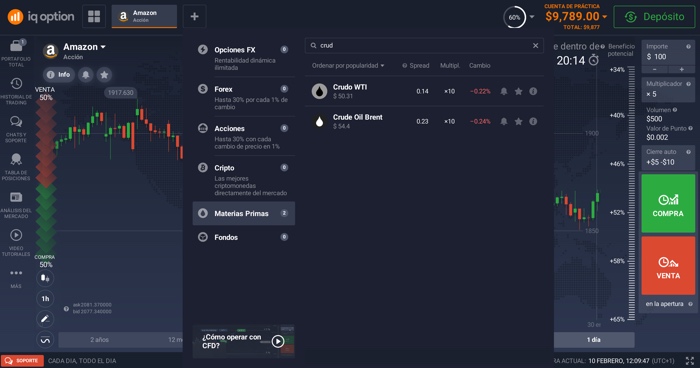Click the green Depósito button
Screen dimensions: 700x368
[654, 17]
